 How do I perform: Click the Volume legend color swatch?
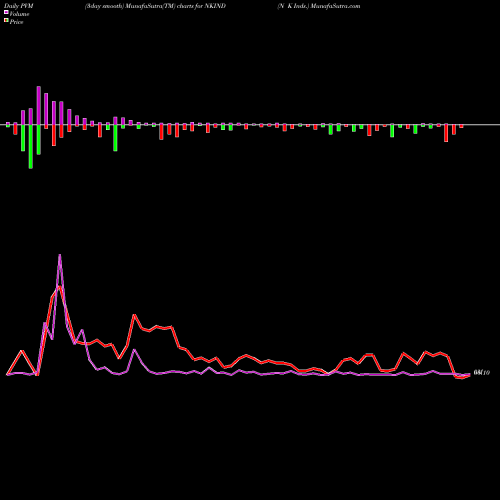click(6, 12)
